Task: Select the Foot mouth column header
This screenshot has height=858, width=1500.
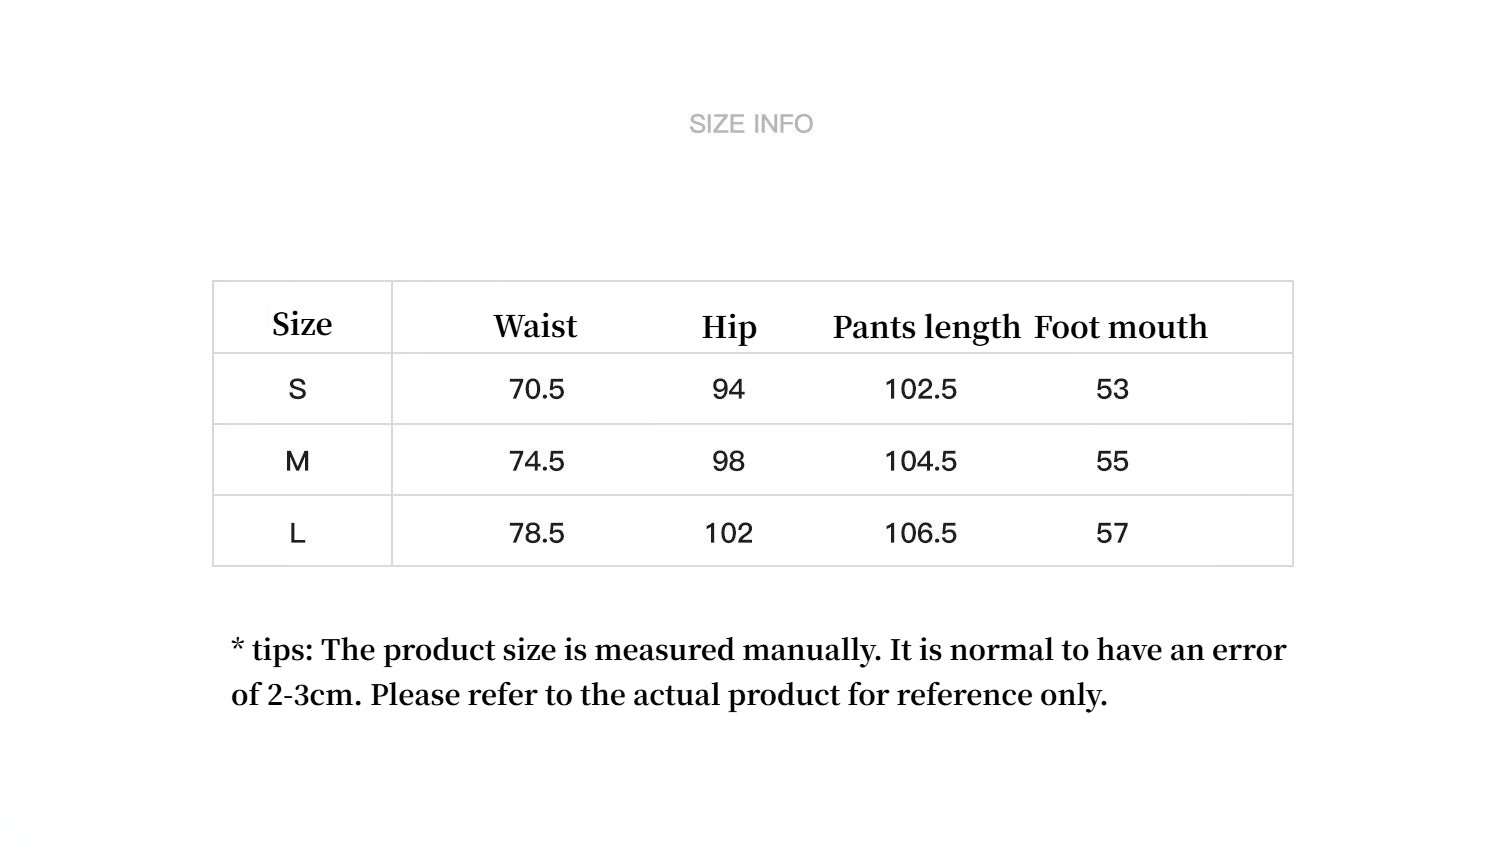Action: click(1120, 327)
